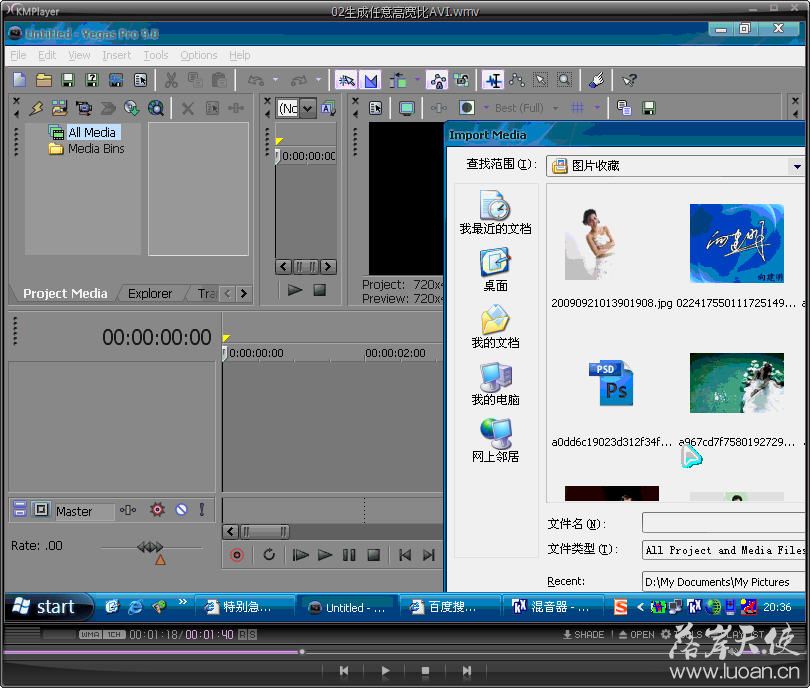Select the Selection Edit tool
Screen dimensions: 810x688
tap(540, 80)
